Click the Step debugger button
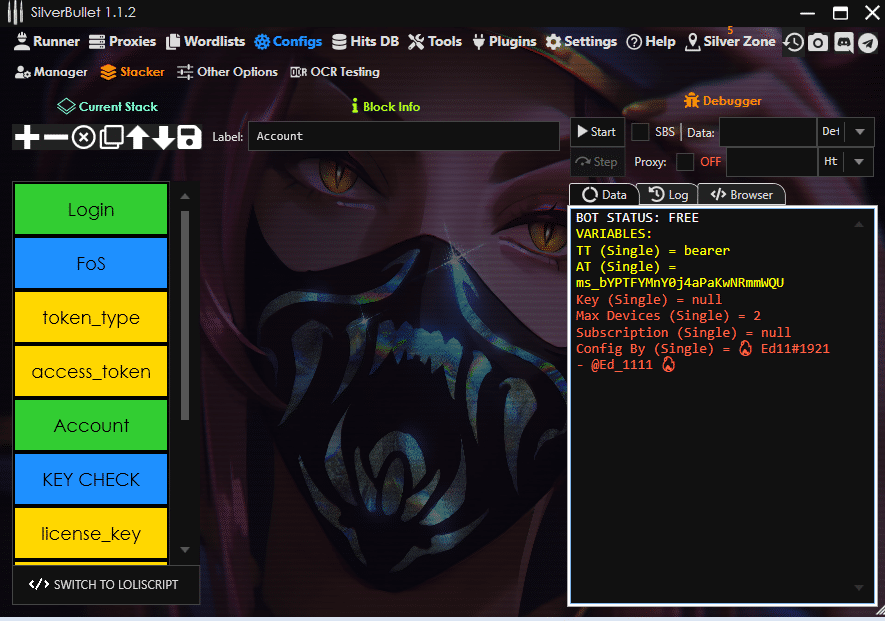885x621 pixels. (597, 162)
